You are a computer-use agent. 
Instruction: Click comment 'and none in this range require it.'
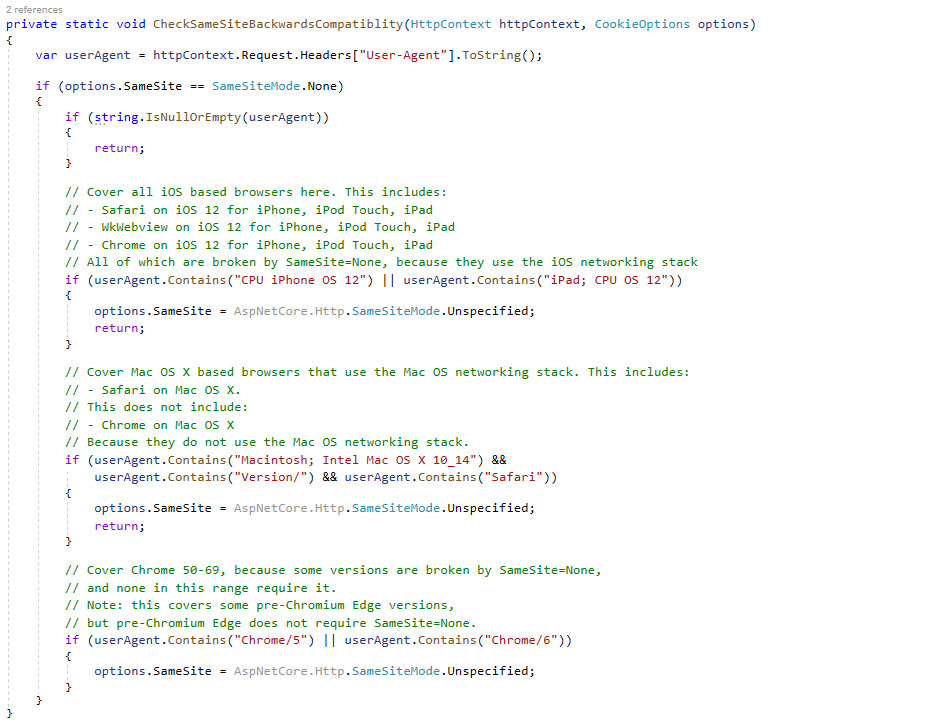click(x=201, y=588)
